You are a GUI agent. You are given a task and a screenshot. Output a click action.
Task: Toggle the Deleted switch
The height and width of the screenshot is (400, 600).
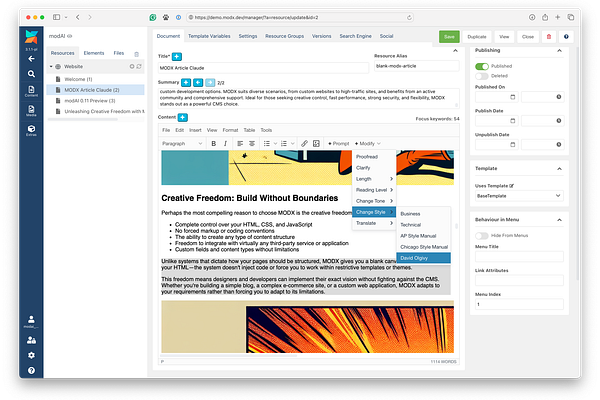click(482, 76)
